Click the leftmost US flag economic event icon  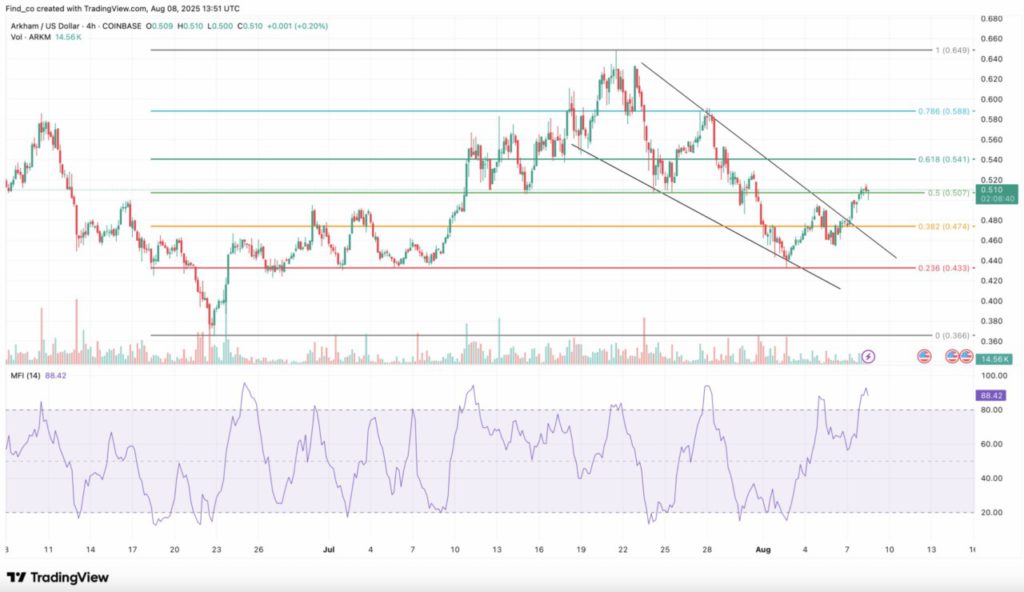click(x=925, y=356)
